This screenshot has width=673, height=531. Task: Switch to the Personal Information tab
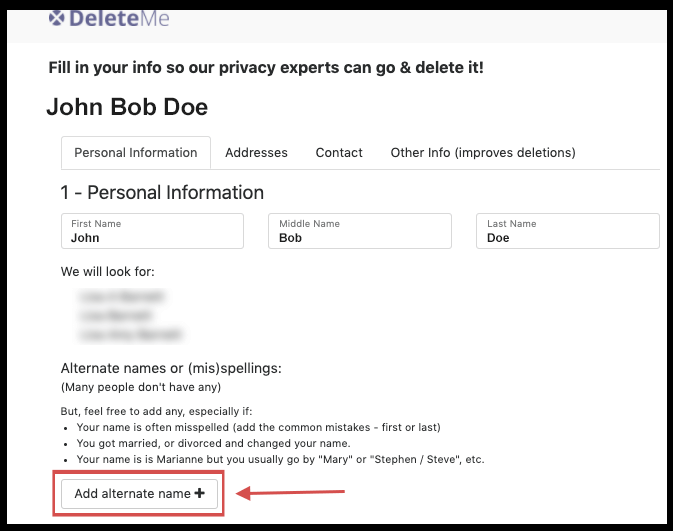coord(136,153)
